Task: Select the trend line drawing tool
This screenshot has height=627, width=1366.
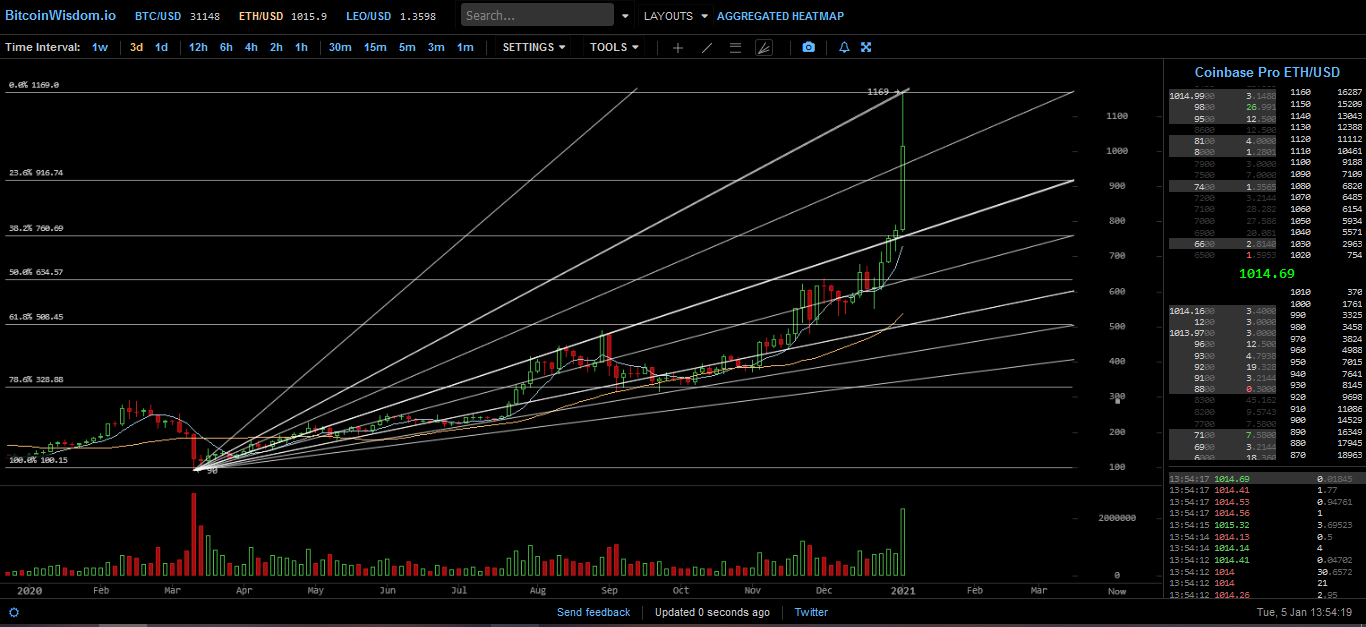Action: coord(707,47)
